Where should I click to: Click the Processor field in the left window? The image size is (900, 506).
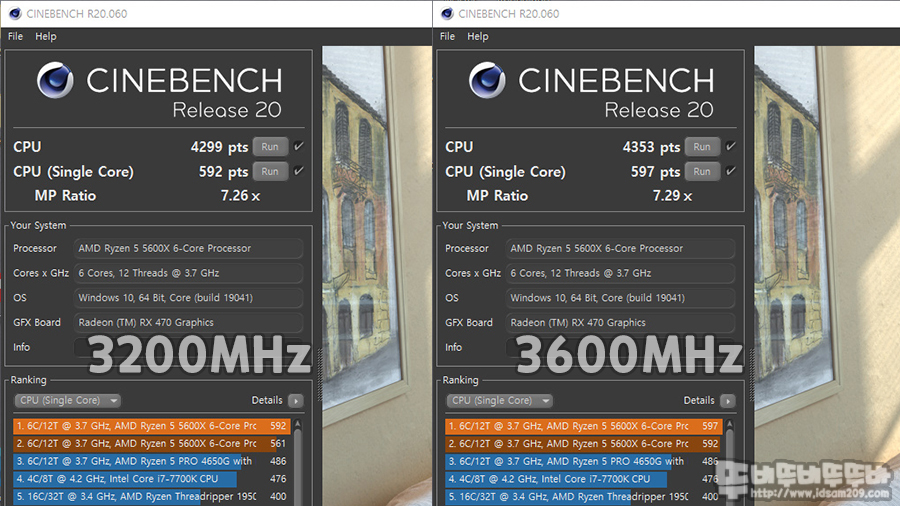(188, 248)
